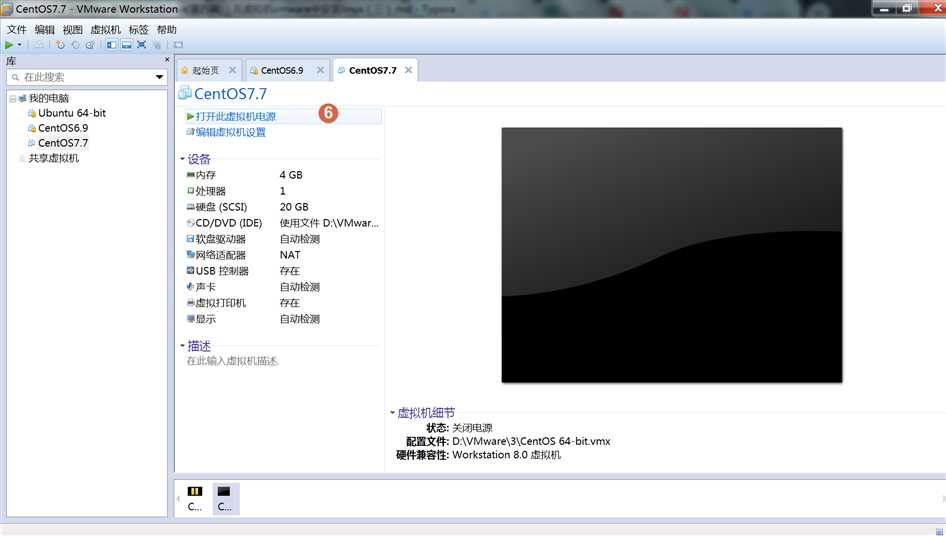The width and height of the screenshot is (946, 536).
Task: Collapse the 虚拟机细节 section
Action: pos(392,413)
